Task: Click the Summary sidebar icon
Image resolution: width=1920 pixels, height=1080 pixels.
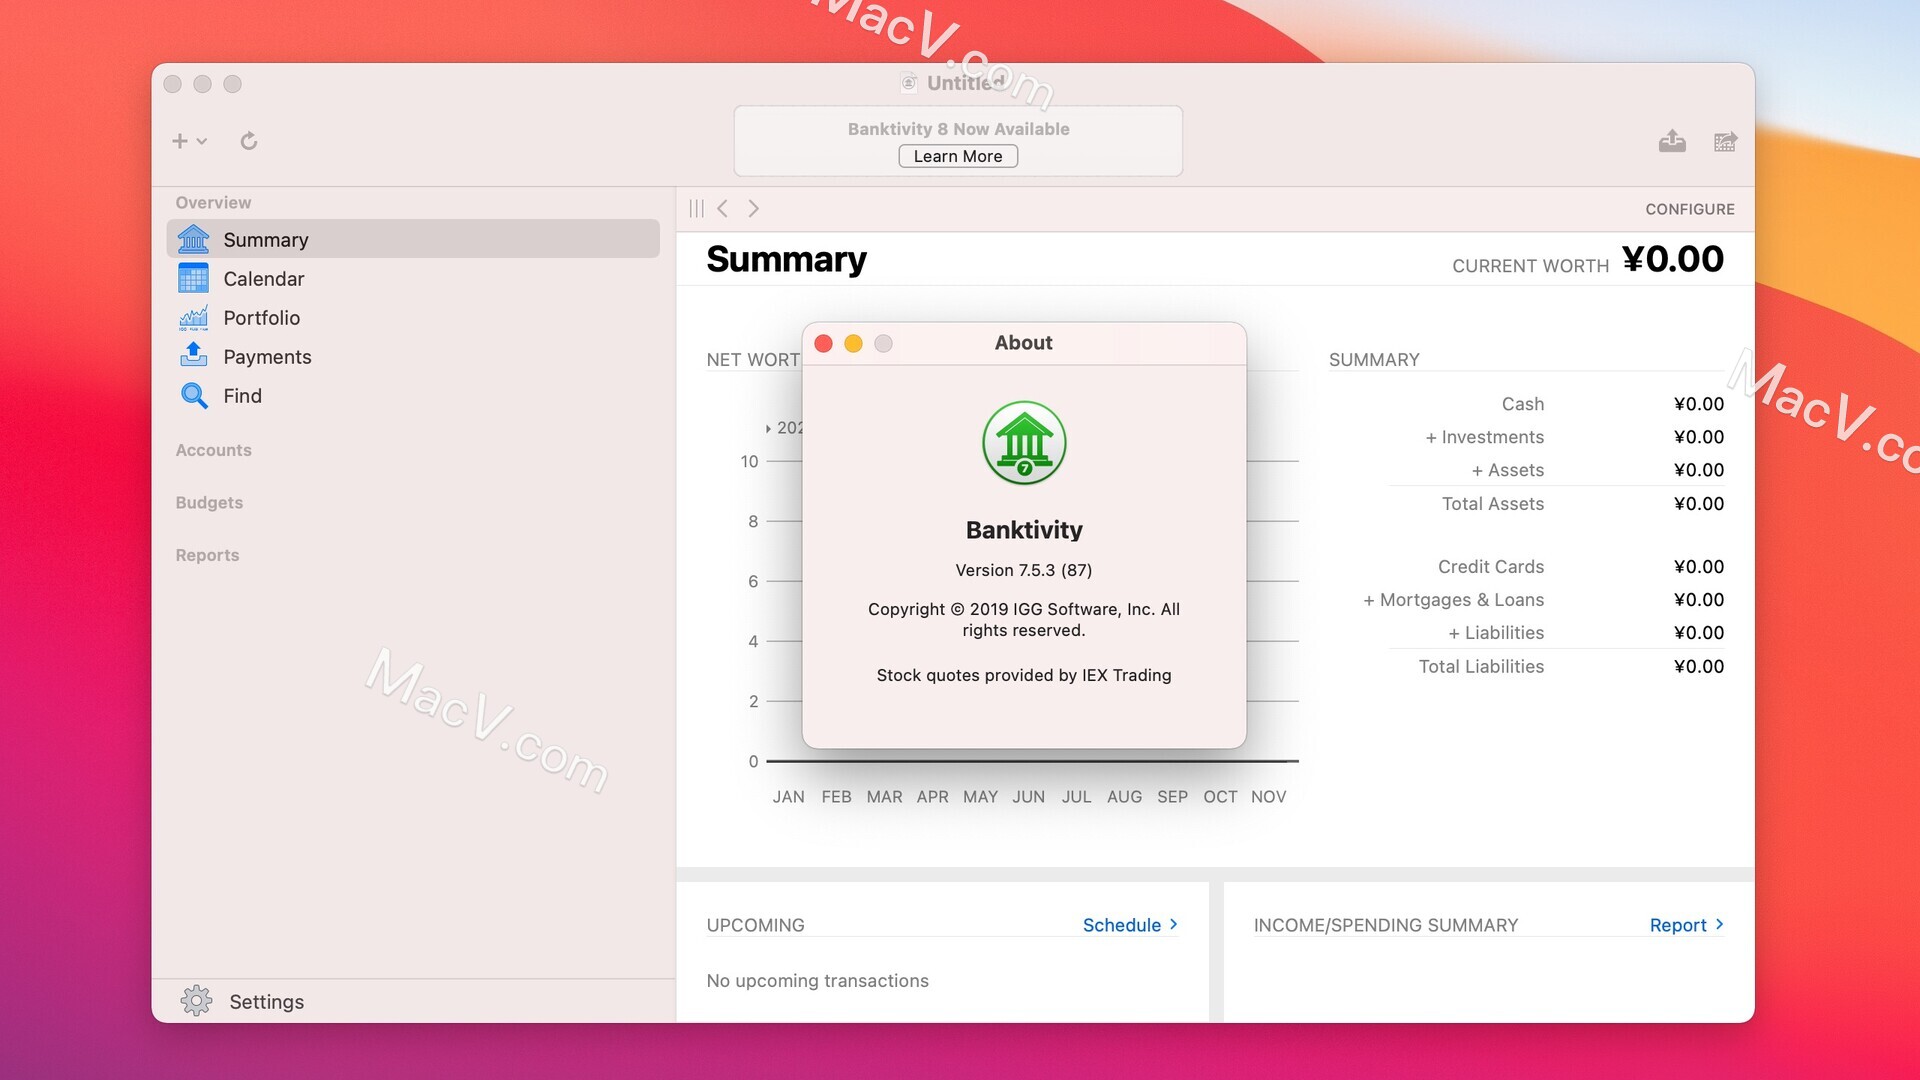Action: click(194, 239)
